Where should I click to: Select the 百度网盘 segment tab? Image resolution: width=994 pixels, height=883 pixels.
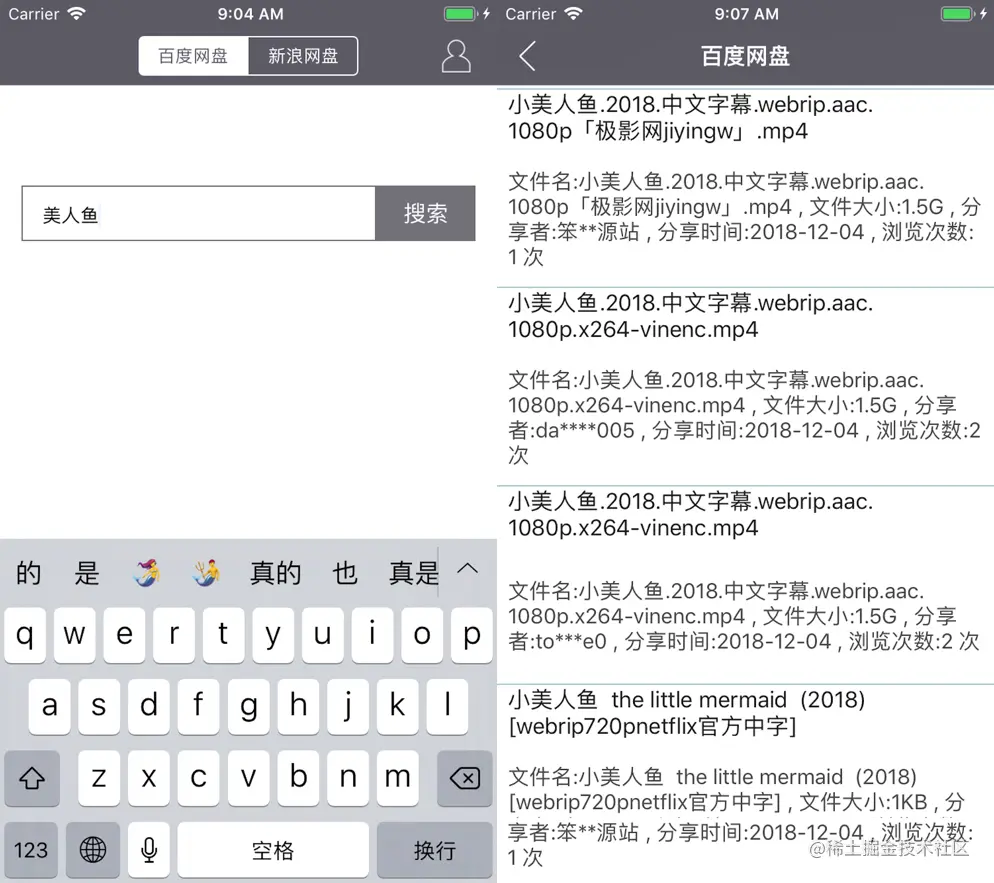(193, 56)
